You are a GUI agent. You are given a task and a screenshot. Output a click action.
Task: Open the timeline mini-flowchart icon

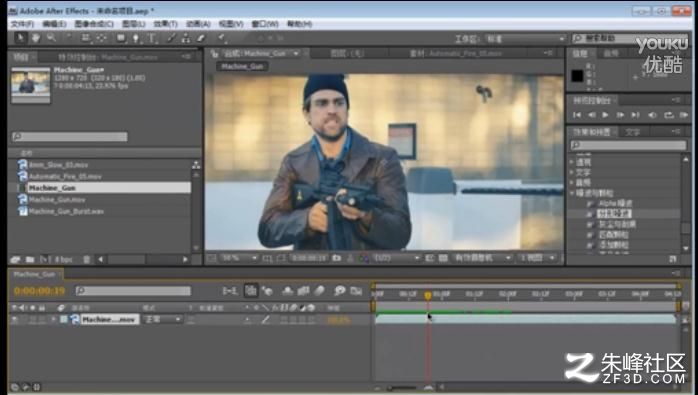(230, 291)
